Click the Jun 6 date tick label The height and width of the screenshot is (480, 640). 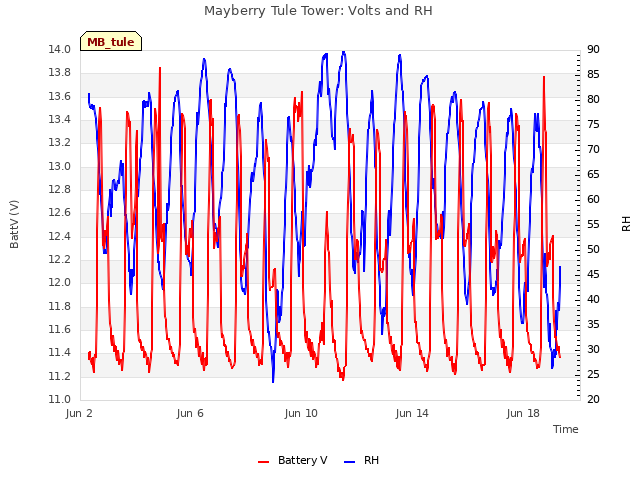click(x=190, y=413)
